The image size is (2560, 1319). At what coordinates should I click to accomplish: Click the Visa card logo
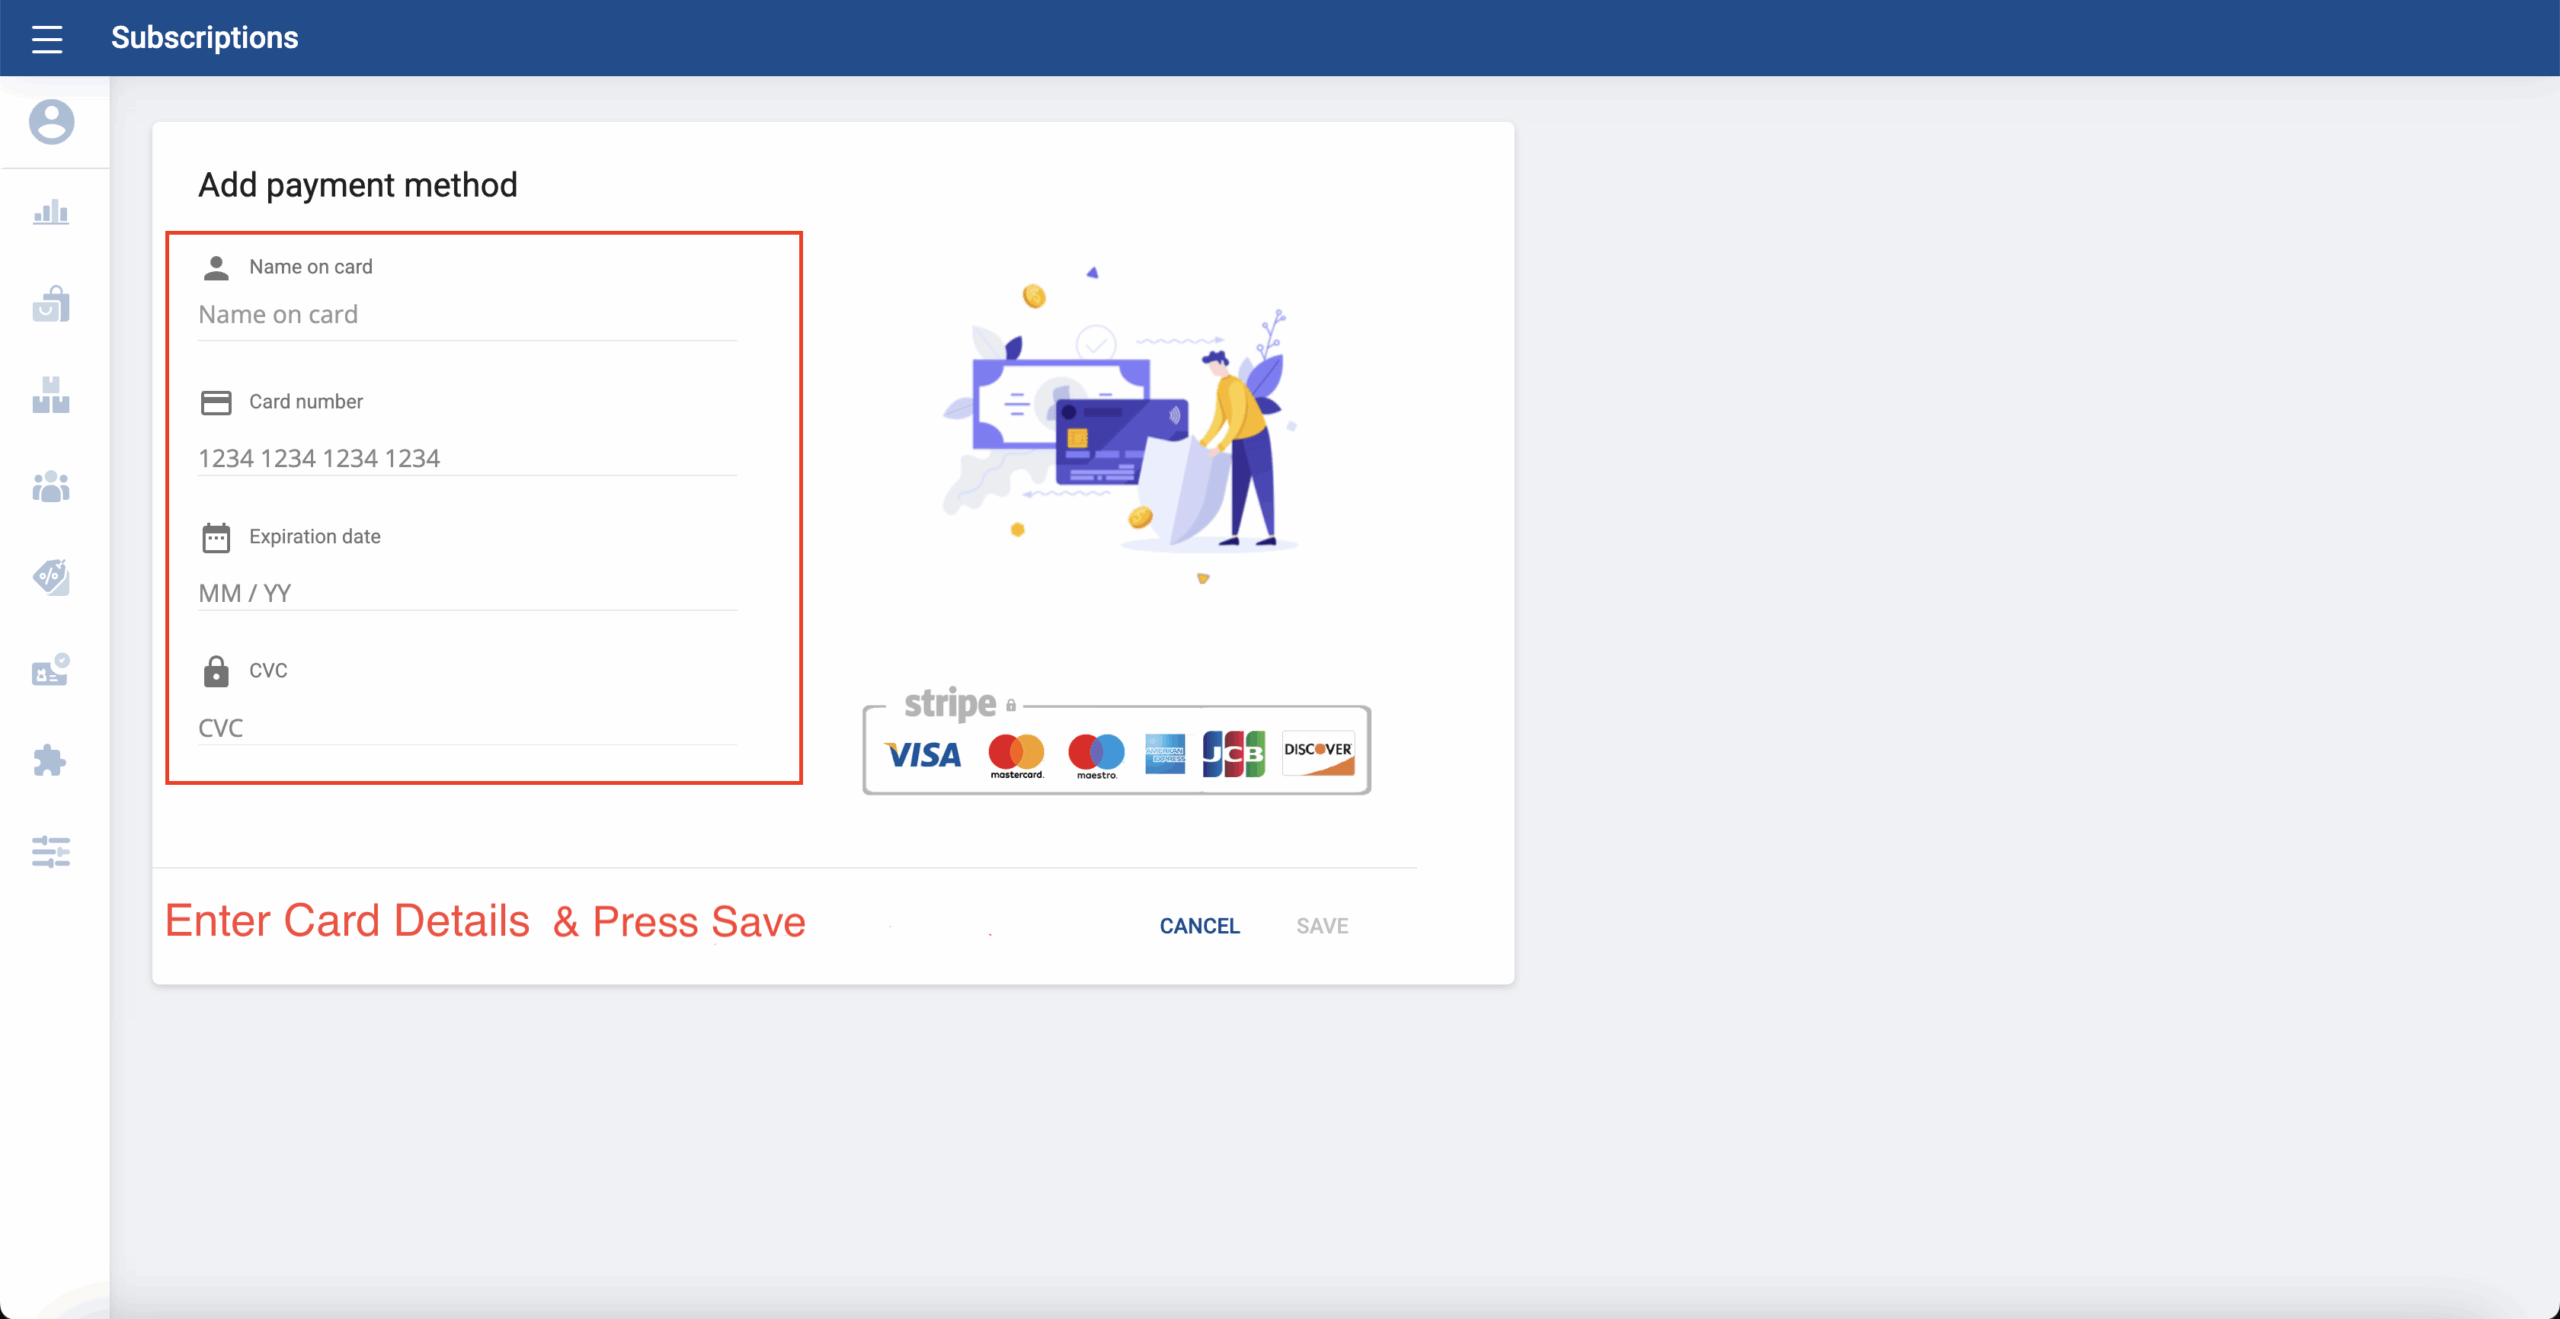[x=922, y=754]
